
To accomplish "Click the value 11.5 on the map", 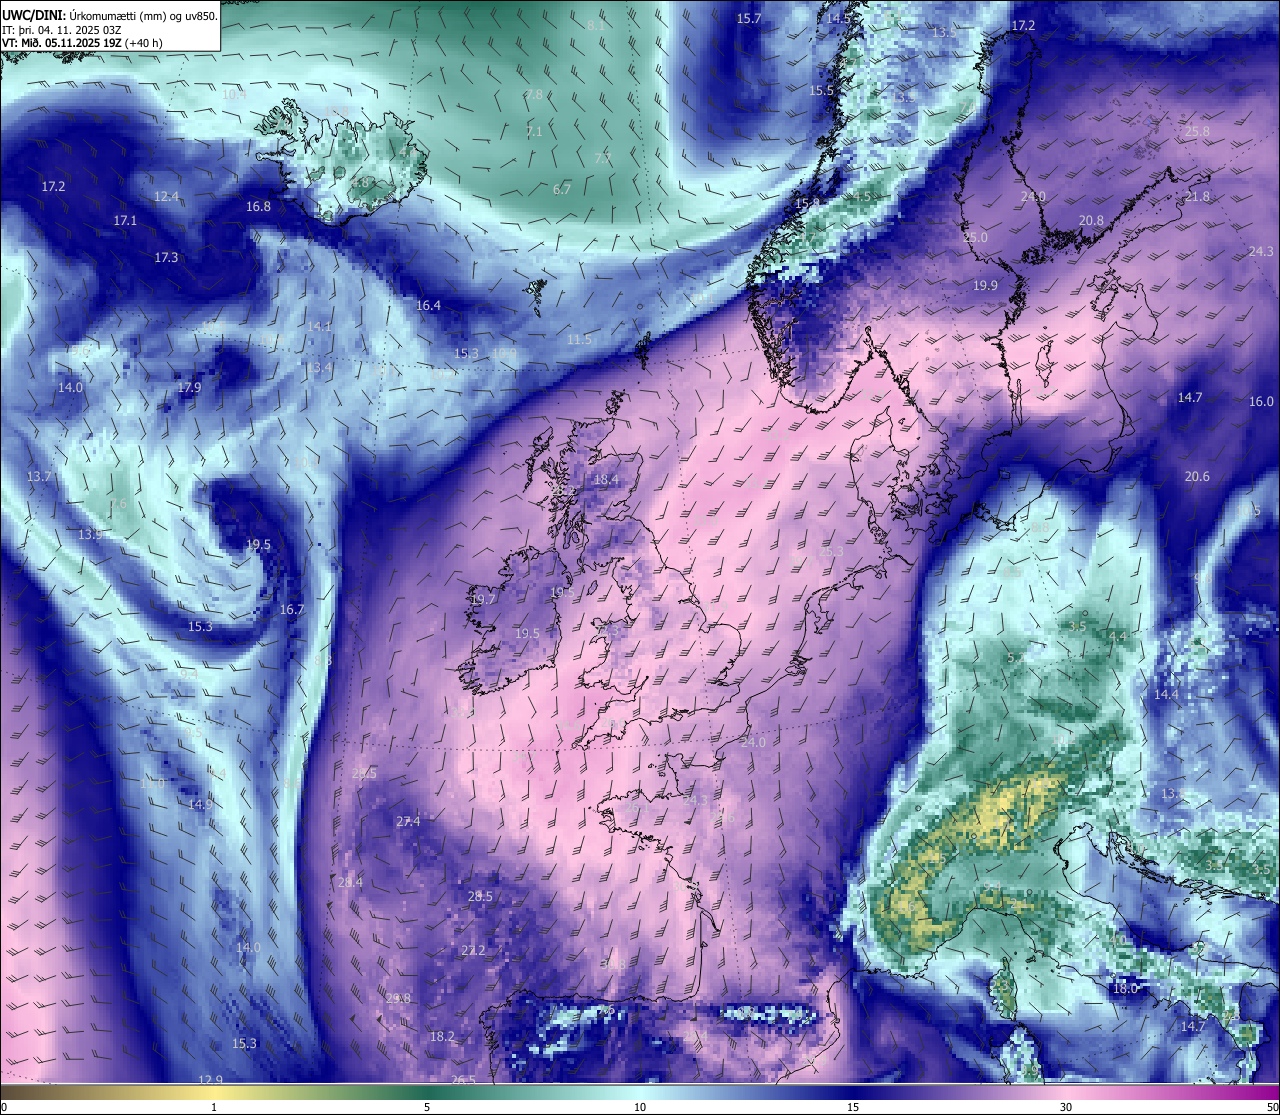I will [x=579, y=339].
